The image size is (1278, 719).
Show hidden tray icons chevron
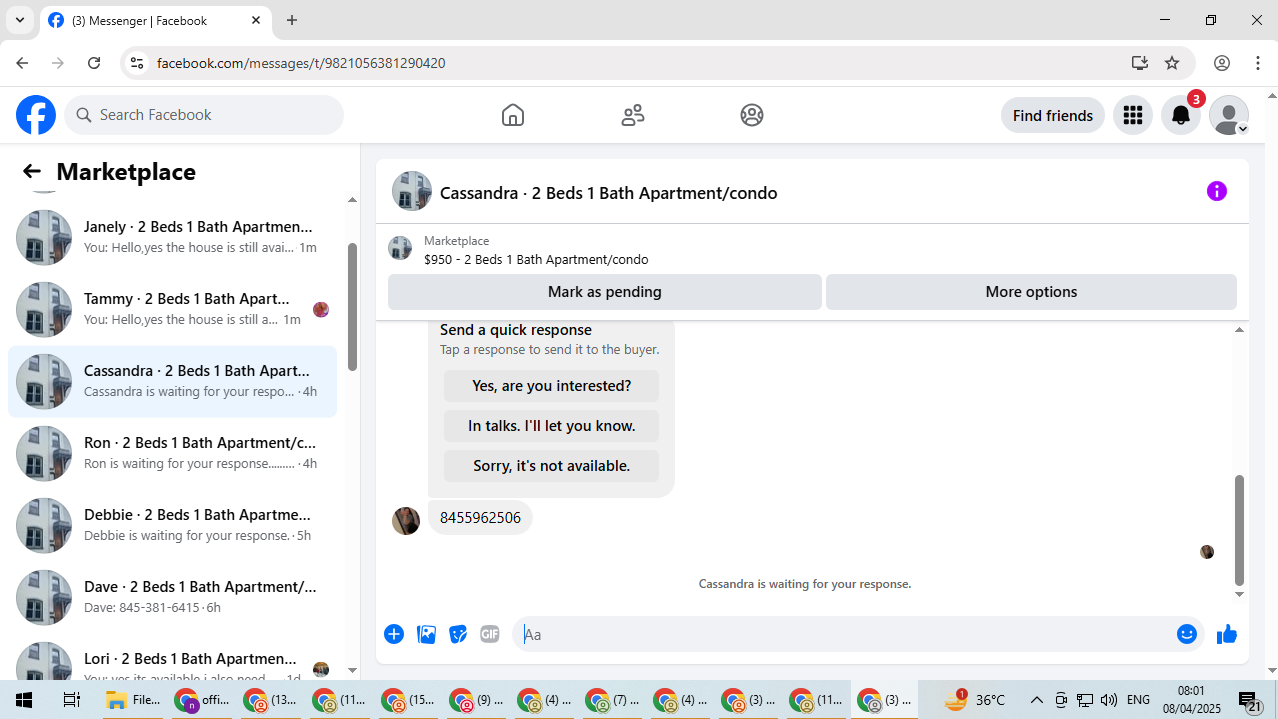(1036, 700)
